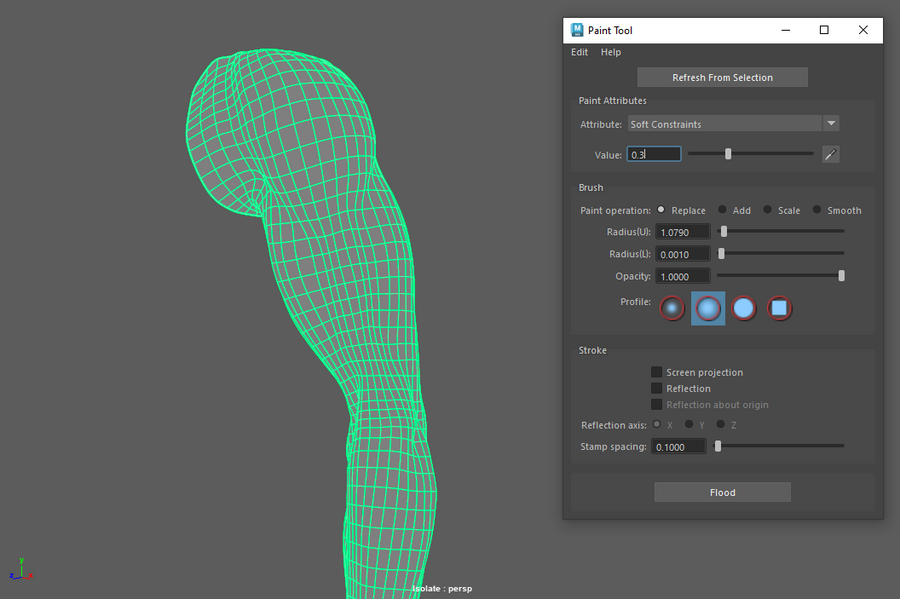The image size is (900, 599).
Task: Select the square brush profile icon
Action: [x=779, y=309]
